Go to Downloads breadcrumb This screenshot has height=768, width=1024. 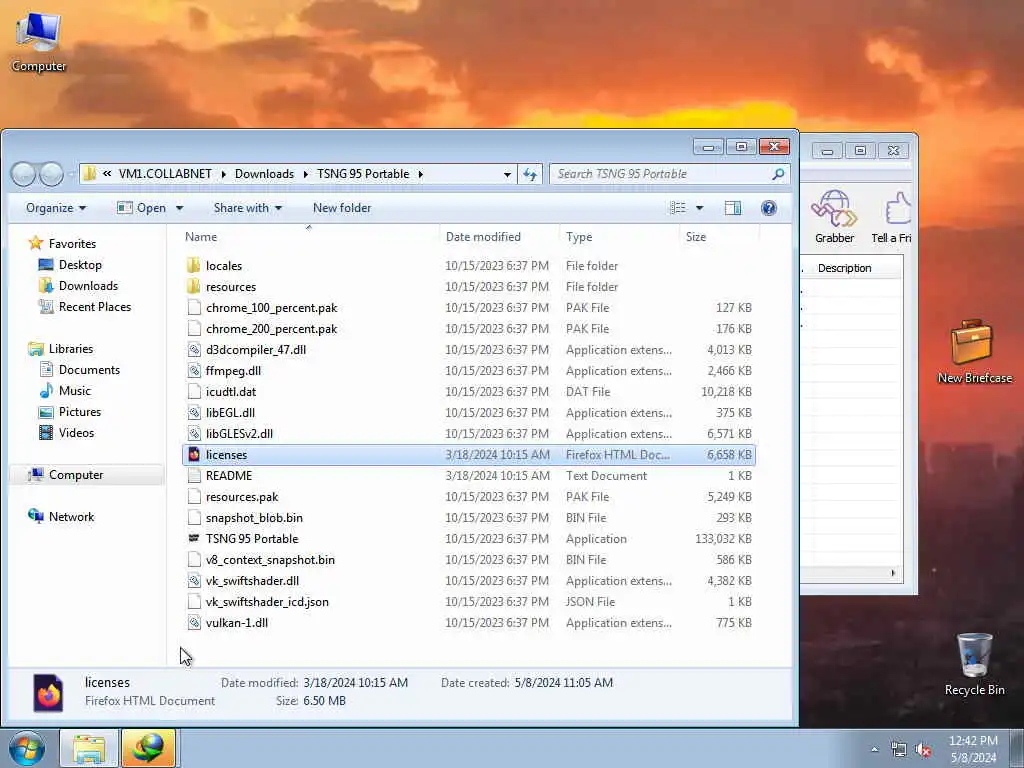[264, 174]
